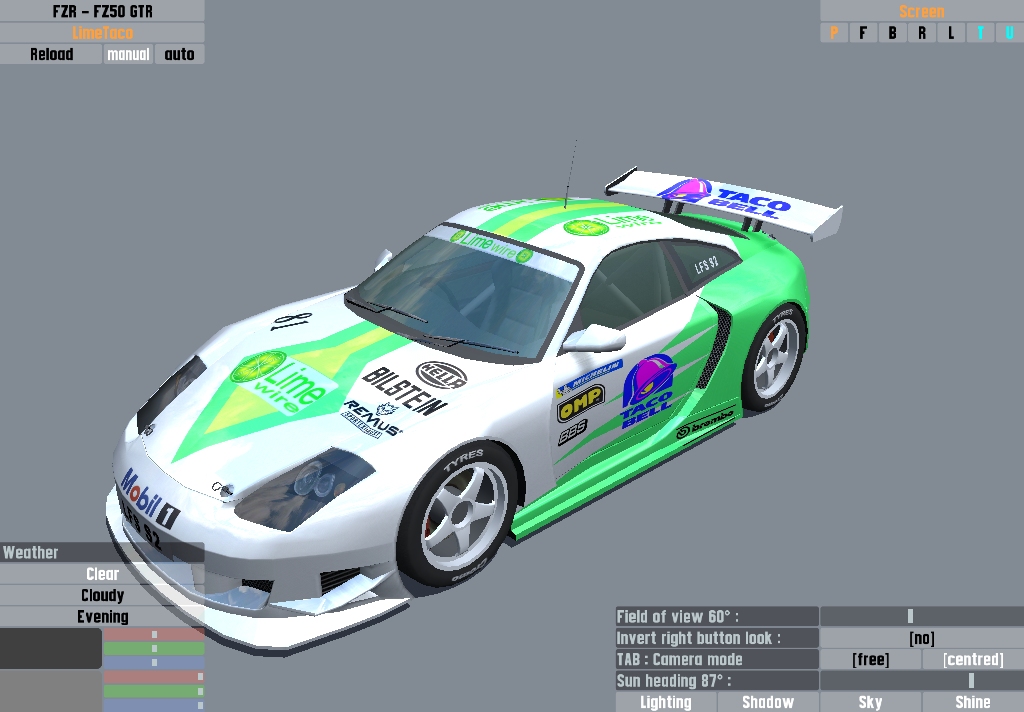Screen dimensions: 1024x712
Task: Select the L view button
Action: (x=951, y=33)
